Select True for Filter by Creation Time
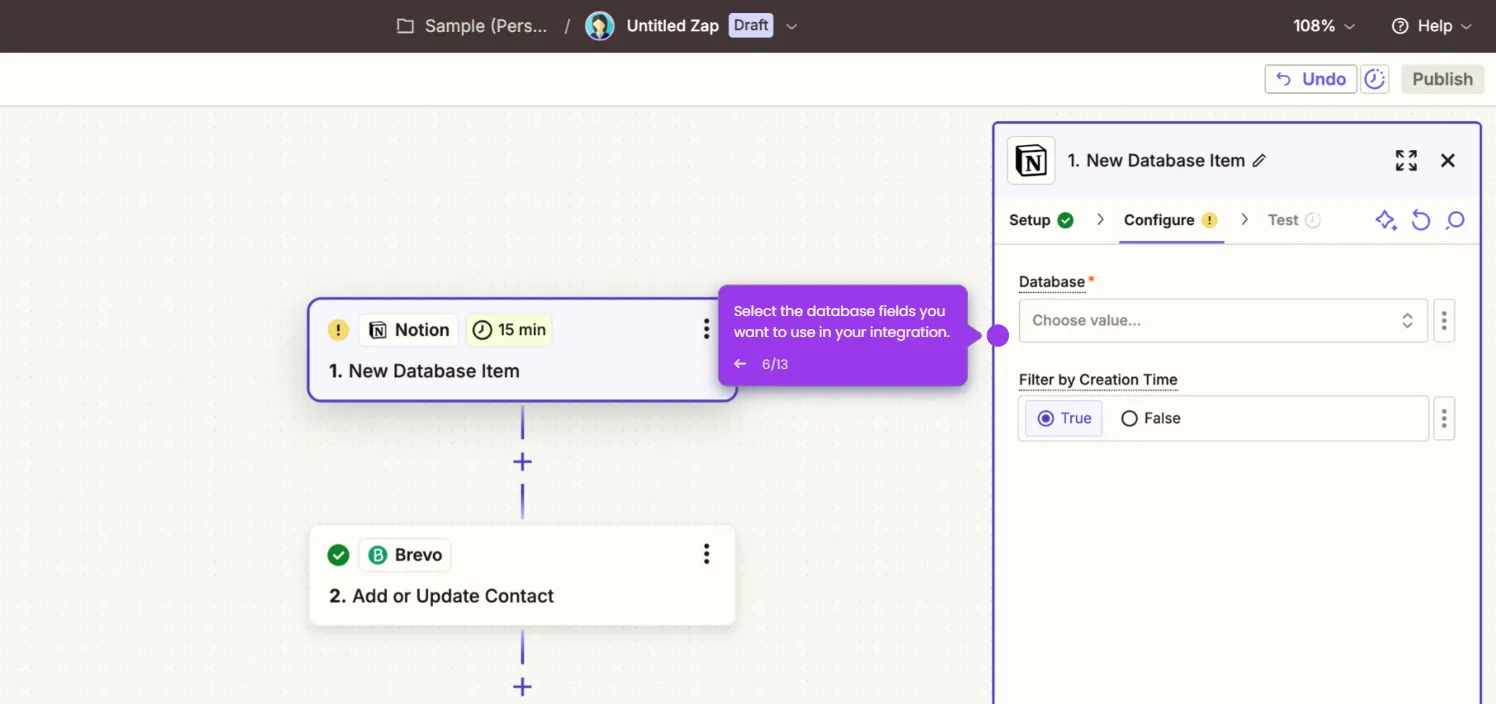The width and height of the screenshot is (1496, 704). click(x=1064, y=419)
